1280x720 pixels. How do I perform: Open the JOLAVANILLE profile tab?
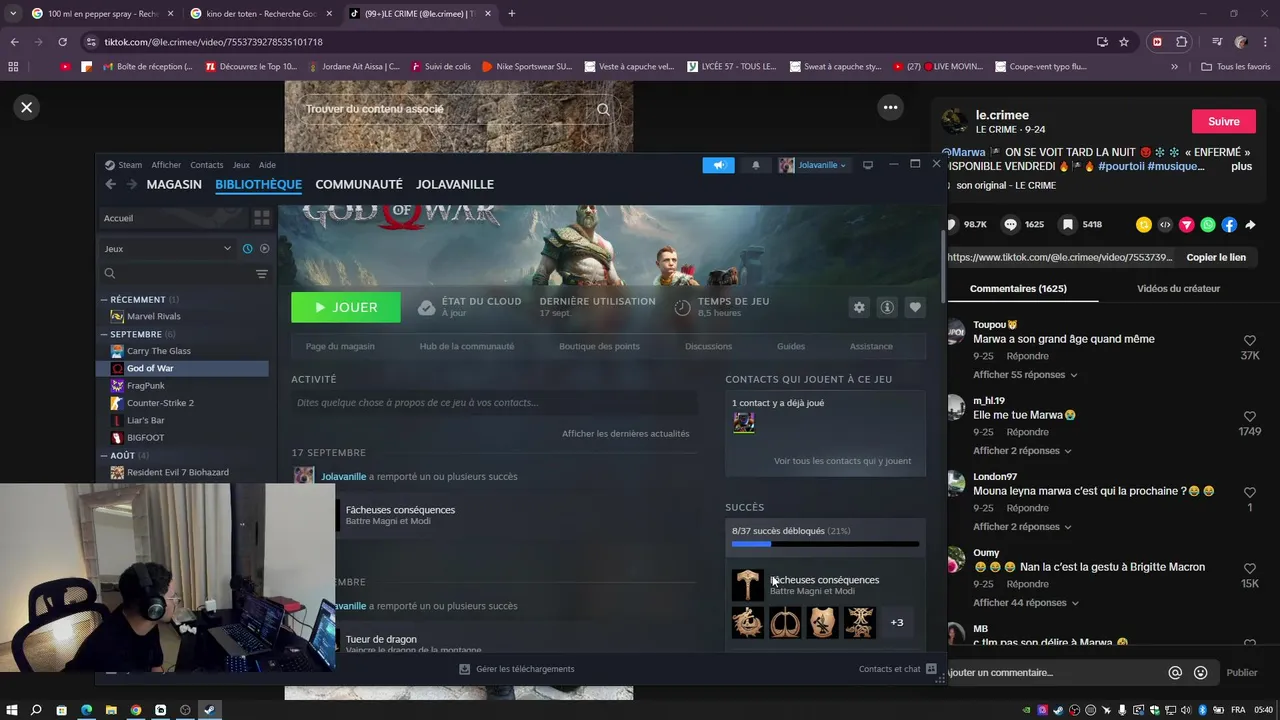click(455, 184)
